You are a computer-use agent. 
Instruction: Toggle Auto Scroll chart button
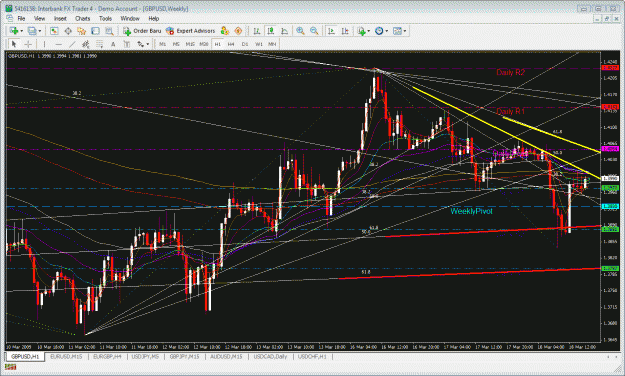(331, 31)
